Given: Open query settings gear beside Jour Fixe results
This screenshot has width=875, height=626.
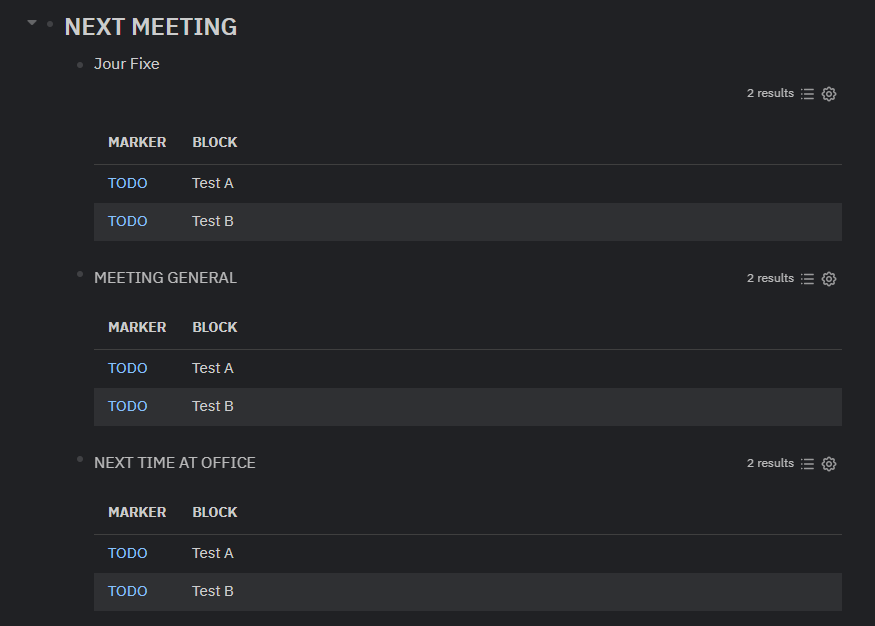Looking at the screenshot, I should 828,93.
